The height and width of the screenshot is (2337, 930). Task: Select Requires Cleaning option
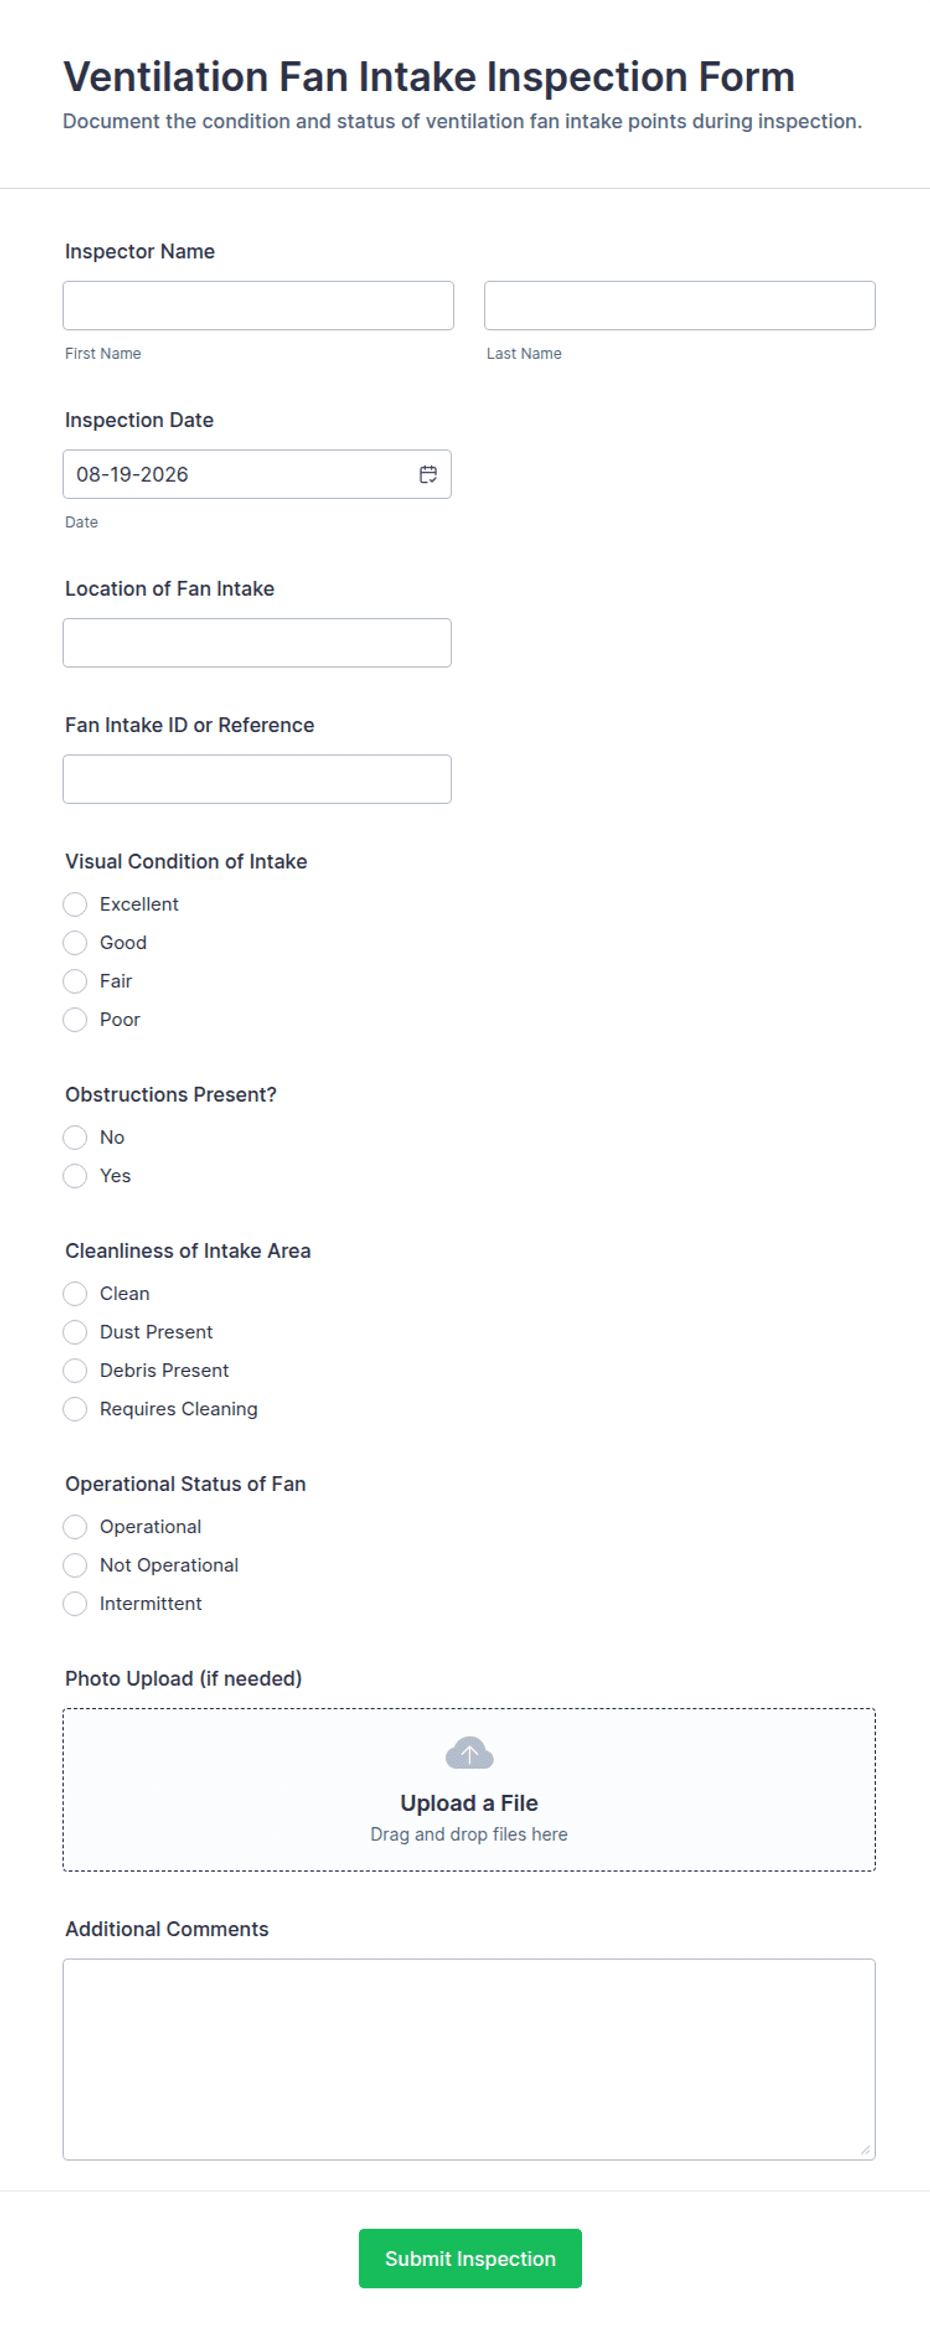[75, 1409]
